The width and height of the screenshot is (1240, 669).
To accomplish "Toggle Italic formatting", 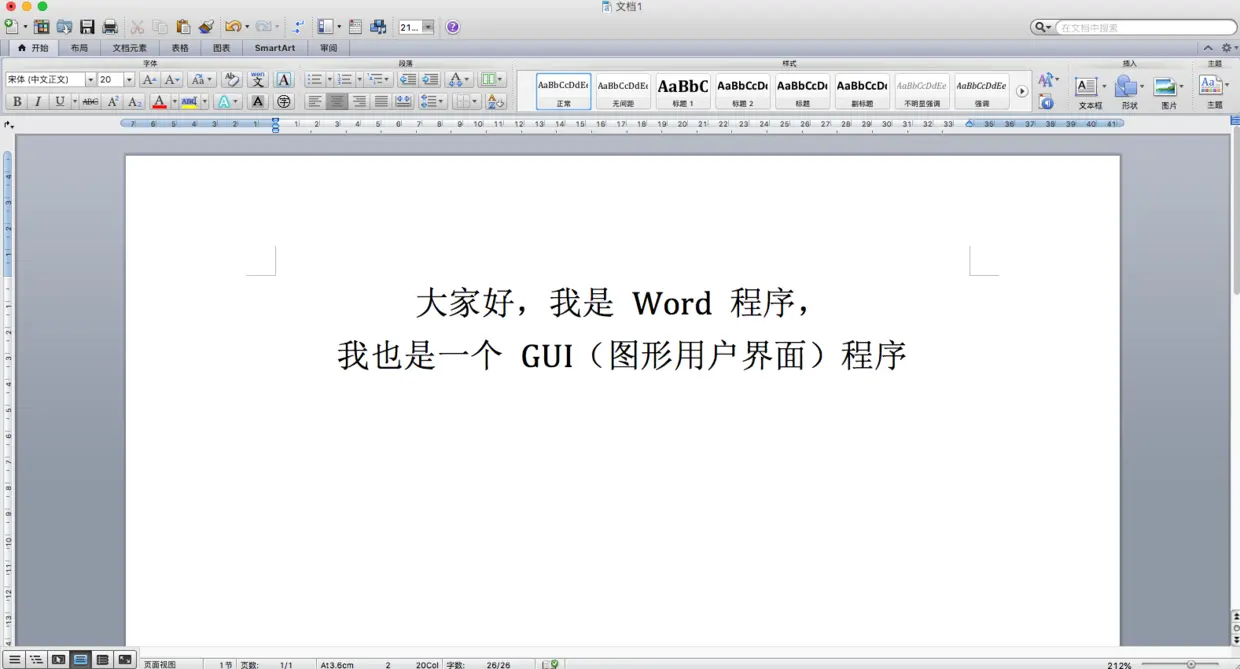I will pyautogui.click(x=38, y=101).
